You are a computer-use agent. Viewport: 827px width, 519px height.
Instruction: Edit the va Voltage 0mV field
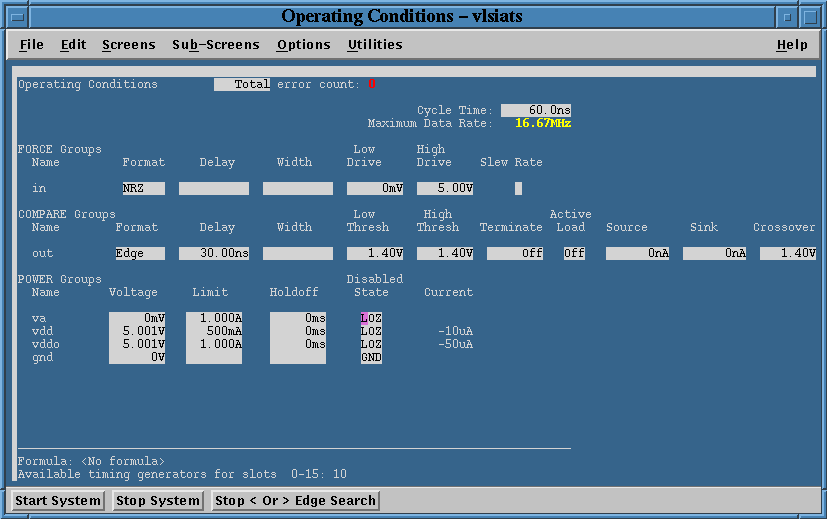[x=137, y=318]
